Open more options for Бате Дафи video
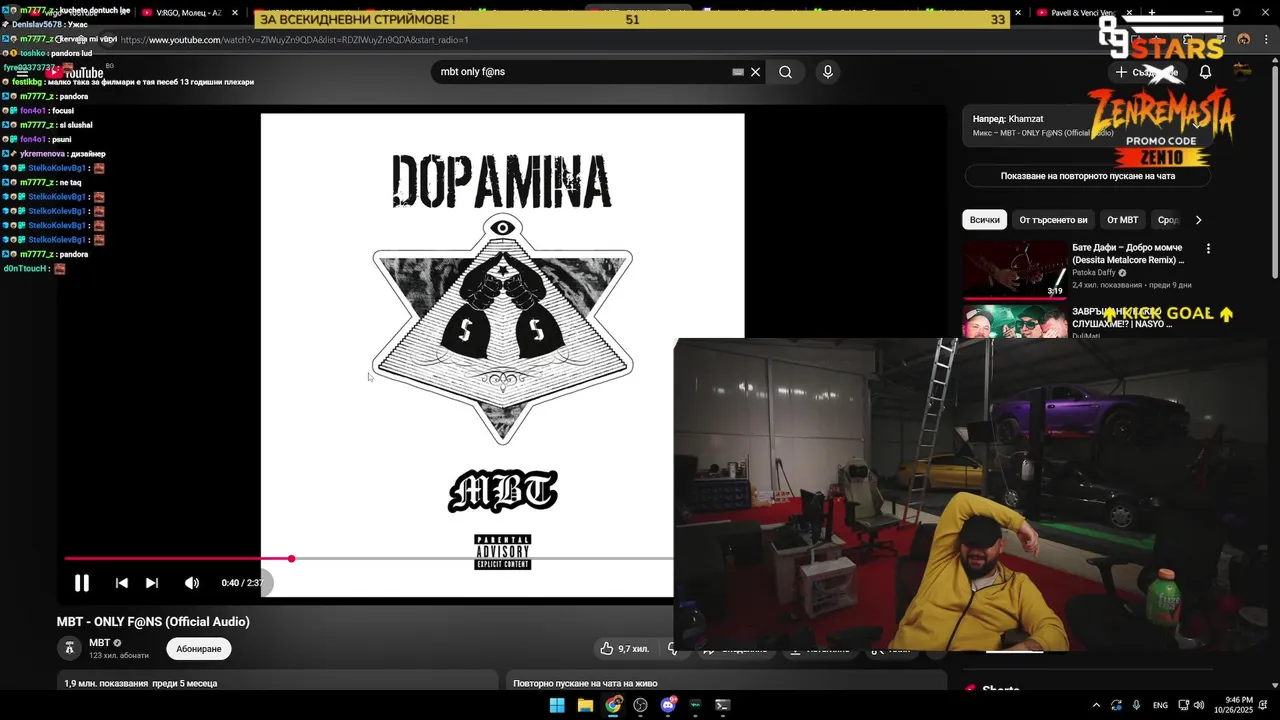The width and height of the screenshot is (1280, 720). [1208, 249]
